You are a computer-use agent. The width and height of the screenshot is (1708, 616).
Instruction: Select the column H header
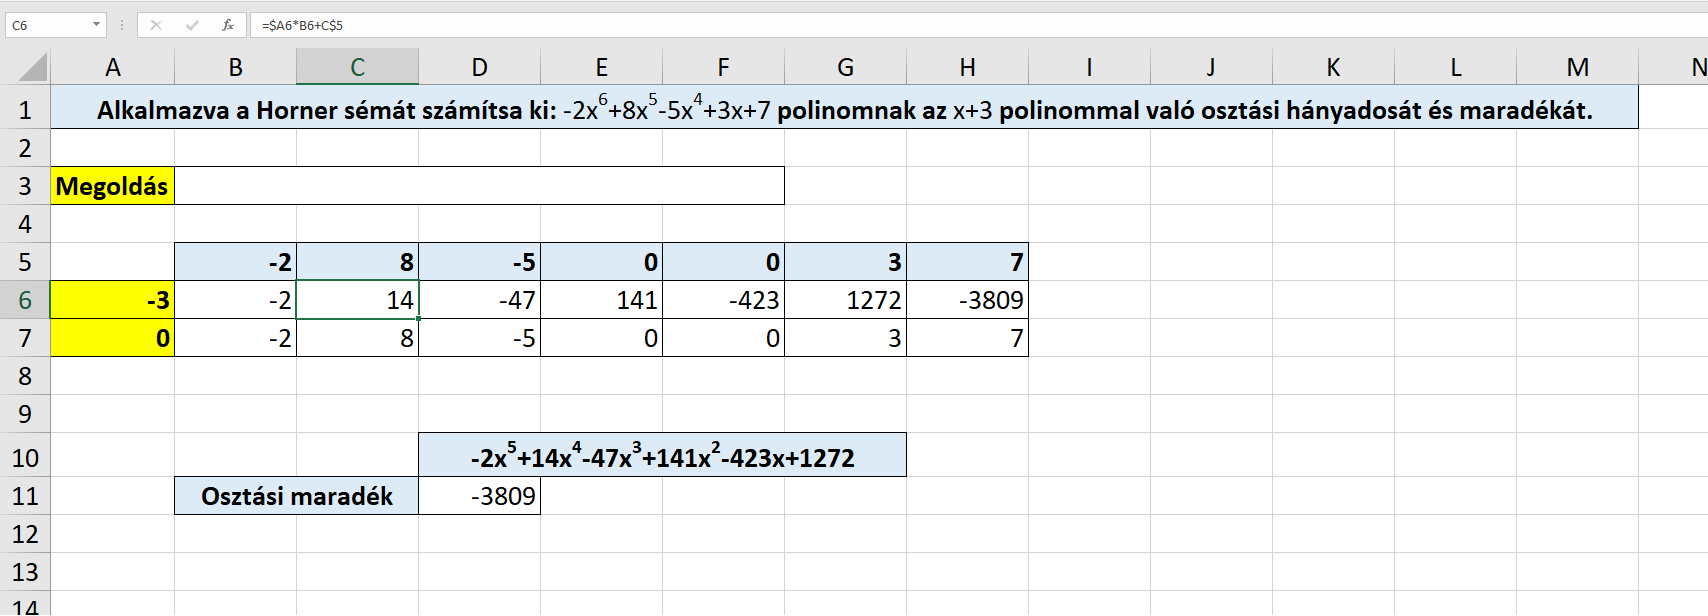[x=967, y=67]
